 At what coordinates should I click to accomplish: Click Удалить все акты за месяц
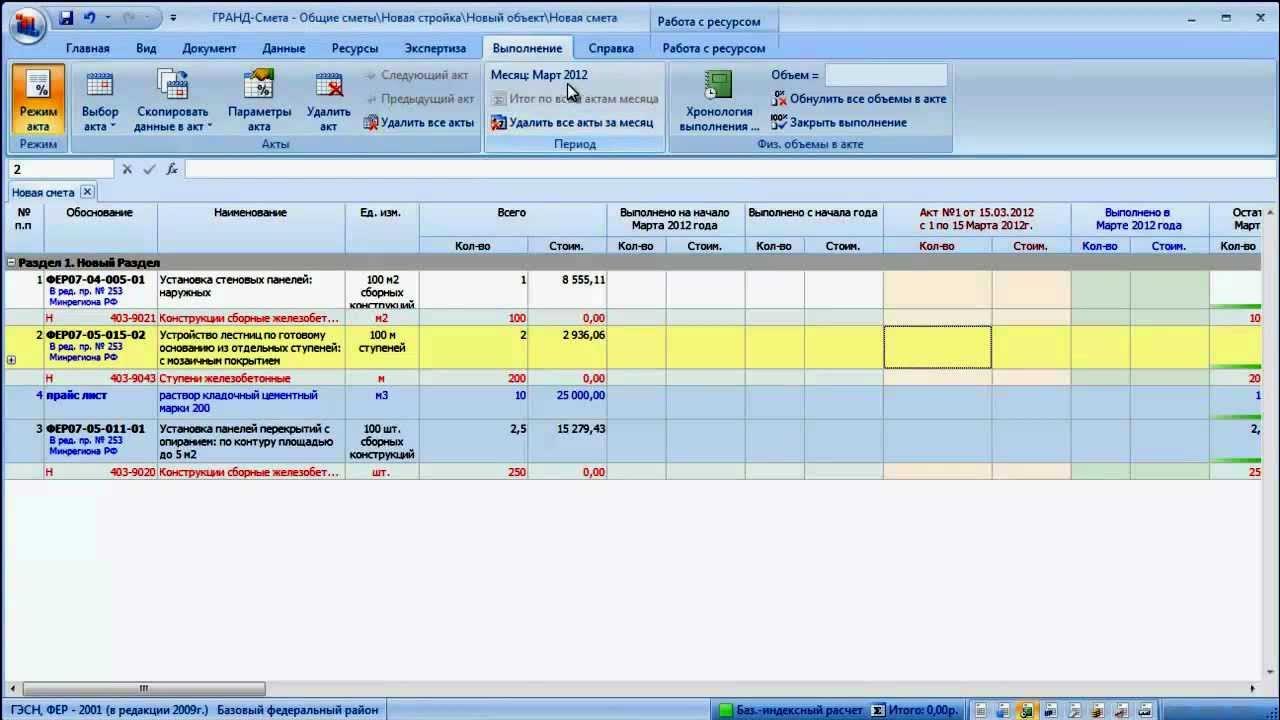click(x=572, y=122)
